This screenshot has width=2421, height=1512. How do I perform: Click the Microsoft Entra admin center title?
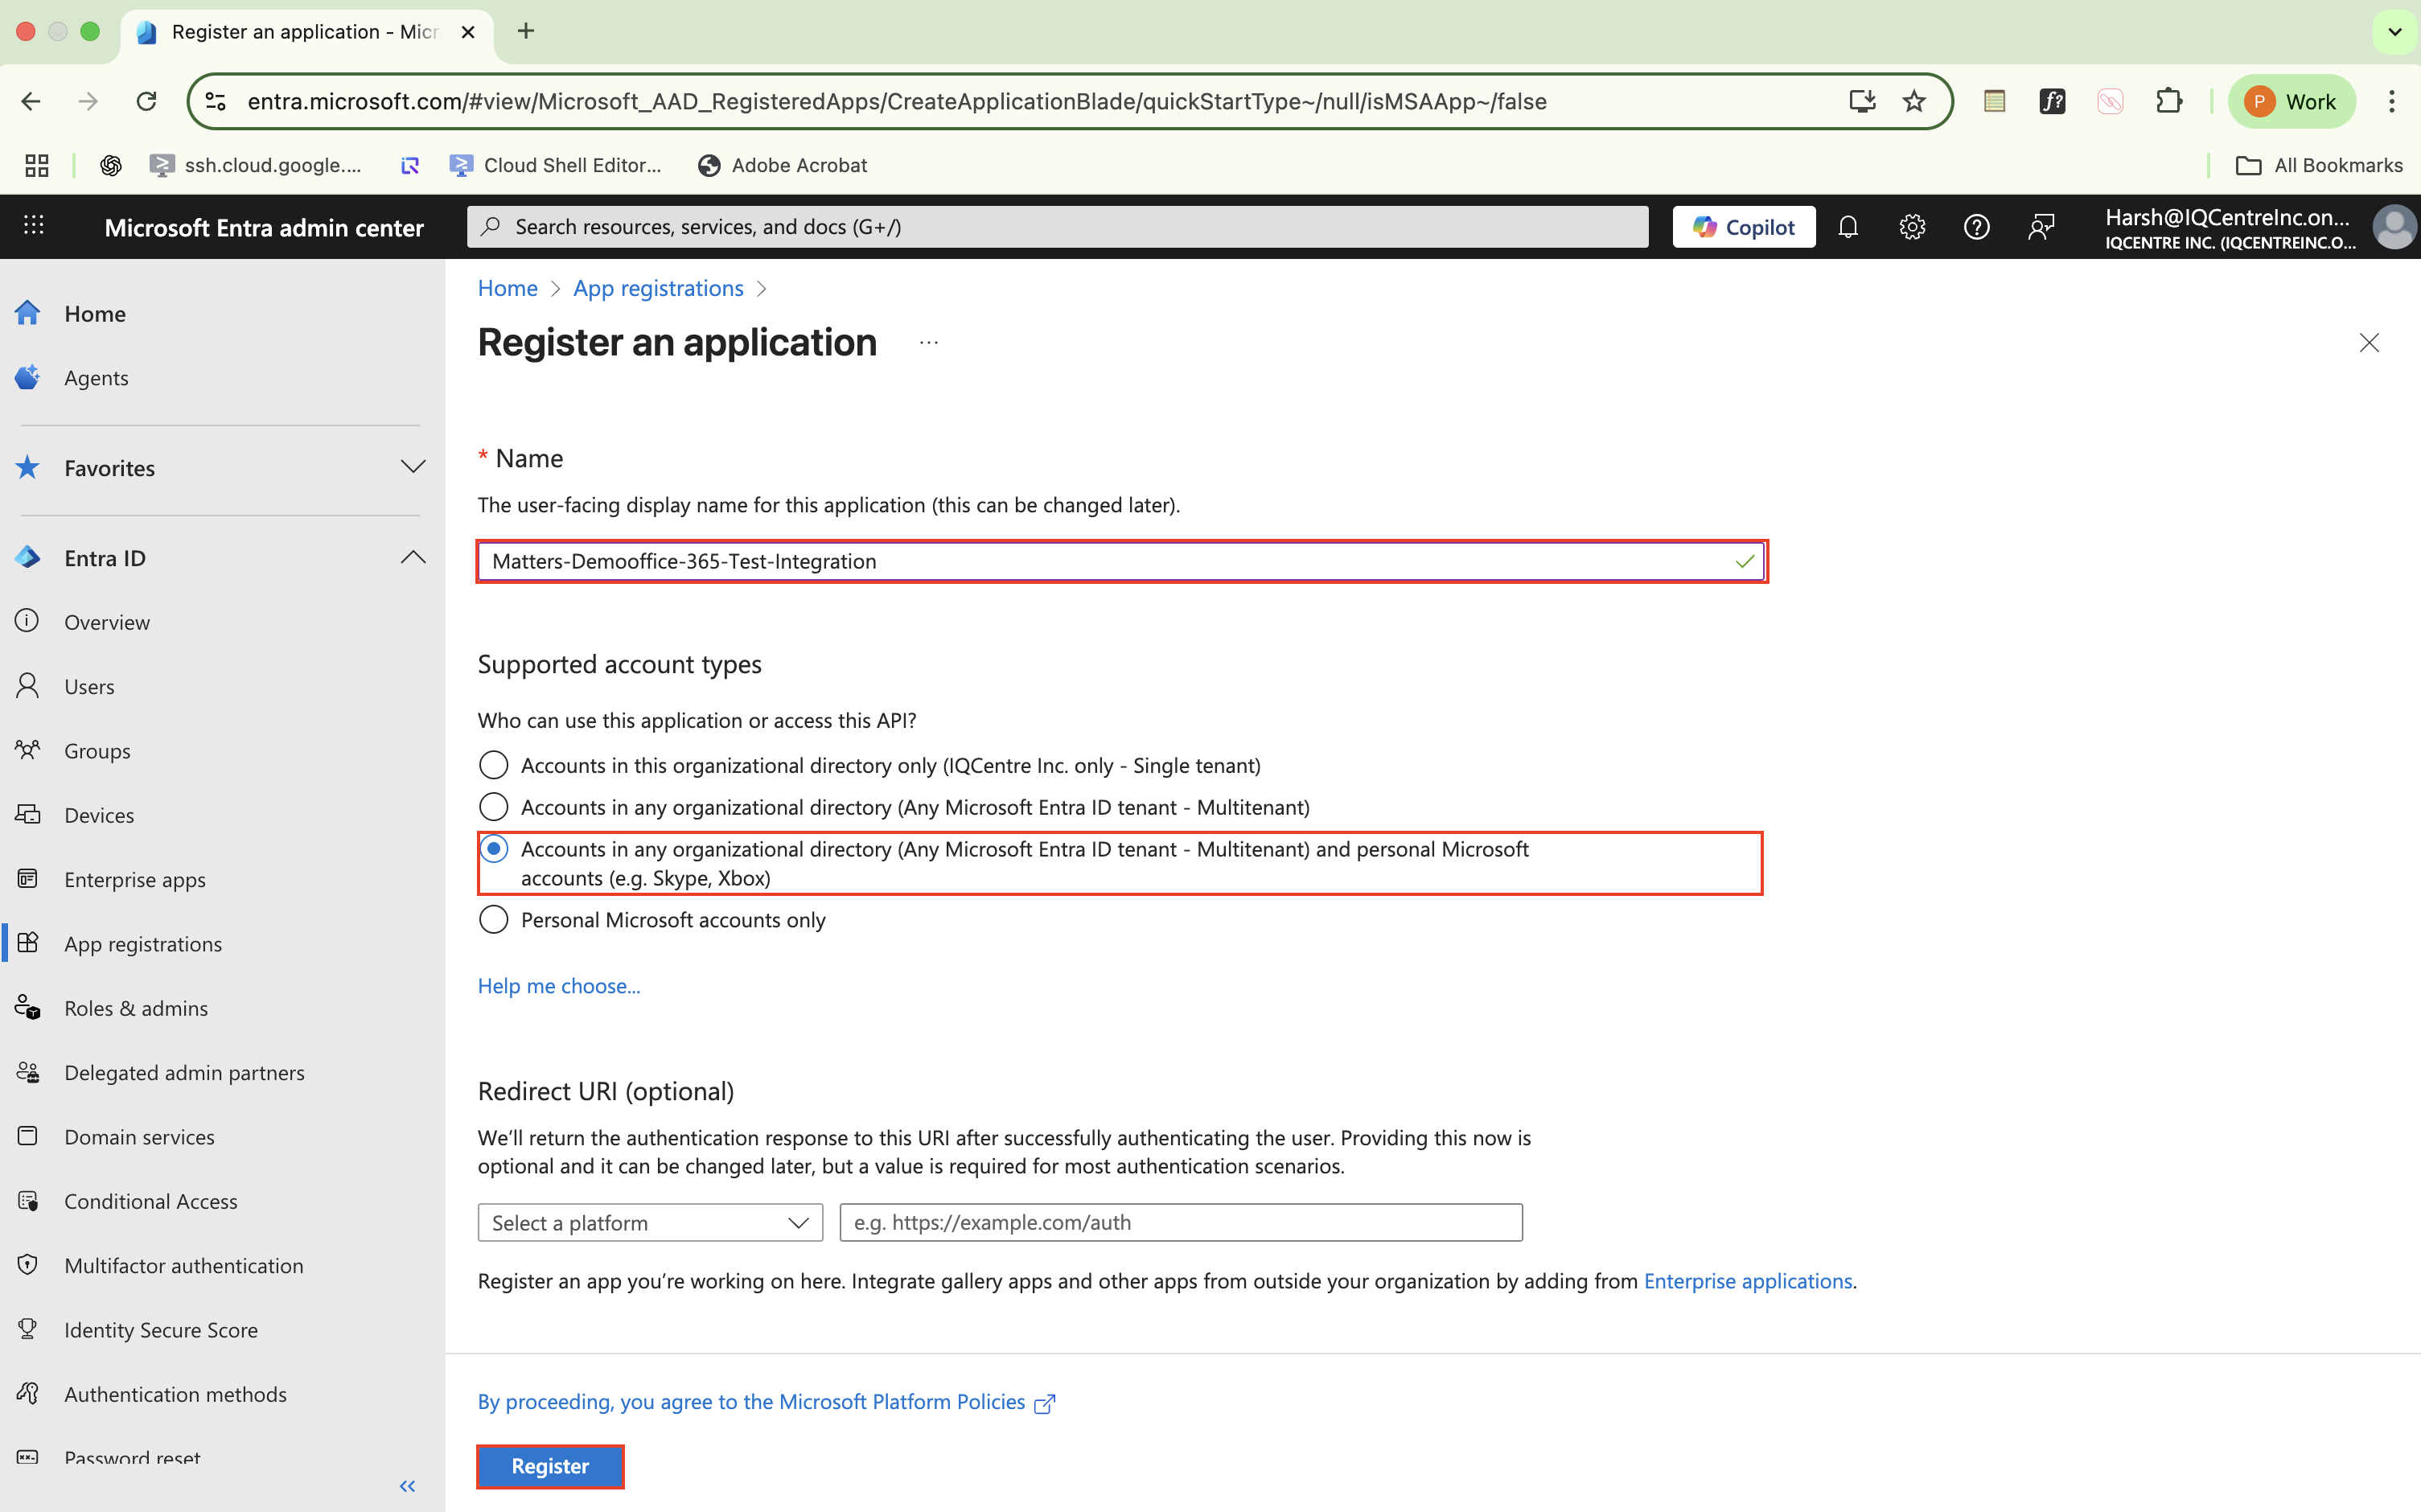click(264, 227)
